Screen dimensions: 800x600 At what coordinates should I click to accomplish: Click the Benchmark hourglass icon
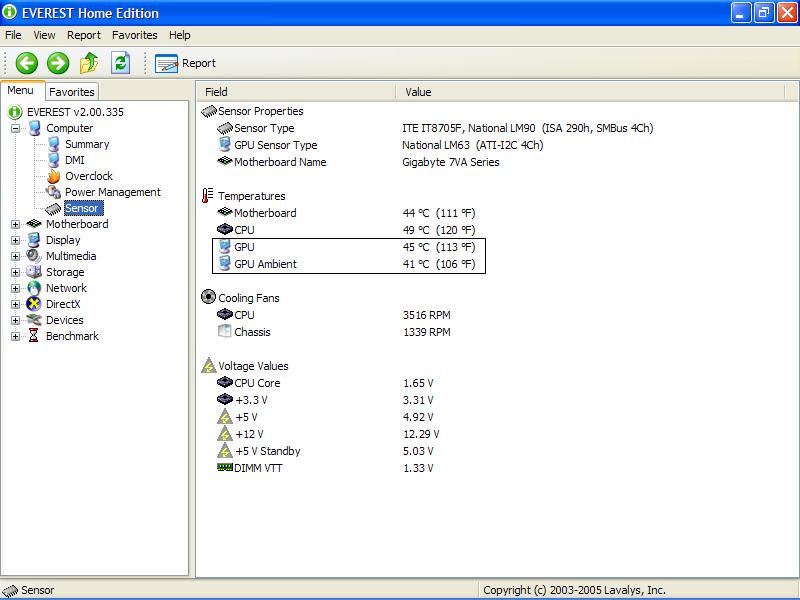coord(34,336)
